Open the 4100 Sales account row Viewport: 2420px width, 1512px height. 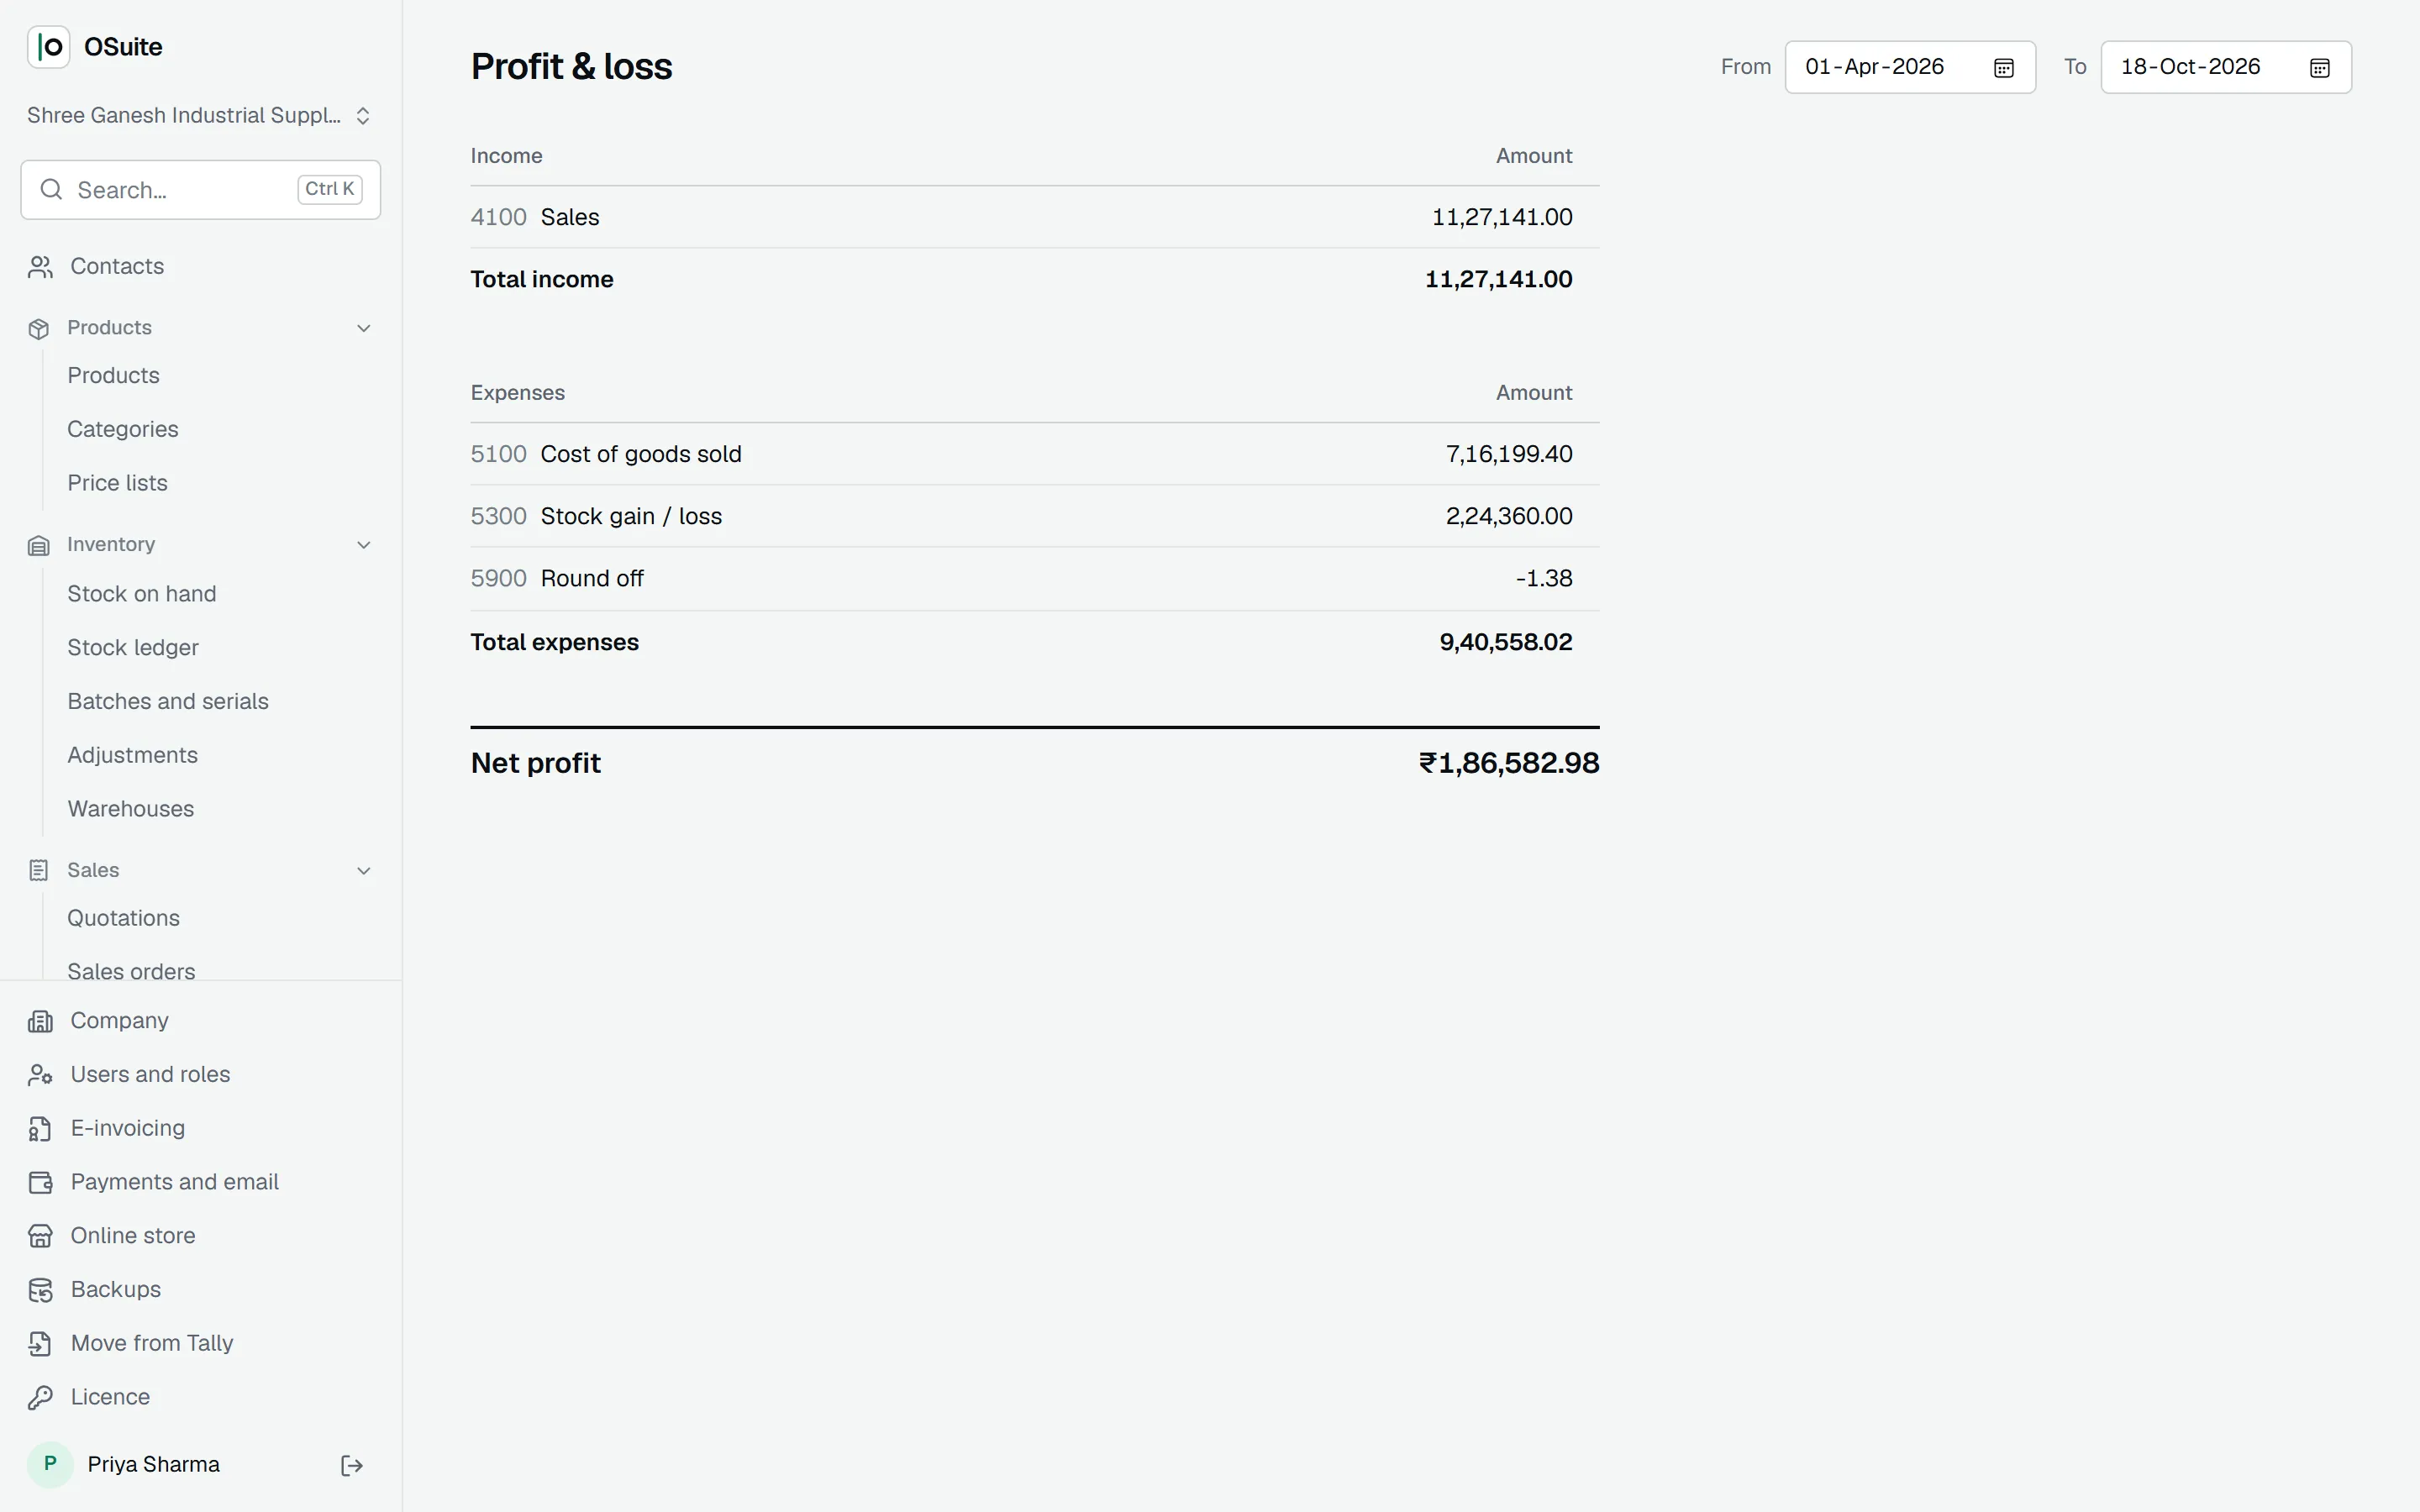tap(1035, 217)
